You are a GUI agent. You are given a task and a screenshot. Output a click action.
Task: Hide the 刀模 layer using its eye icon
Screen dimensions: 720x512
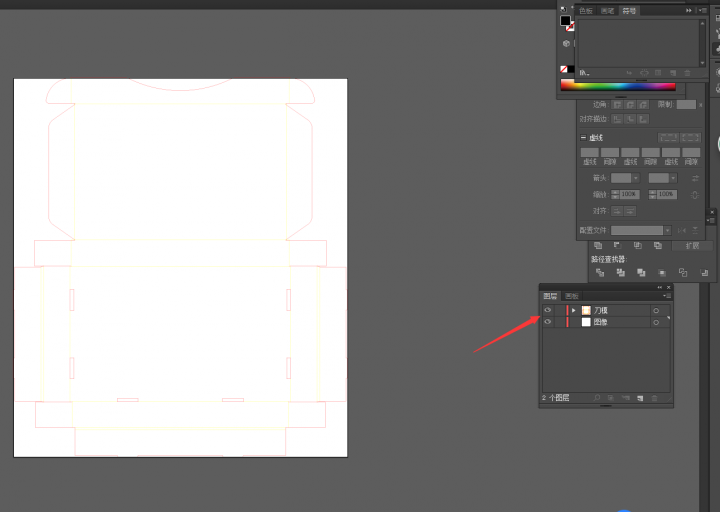547,310
